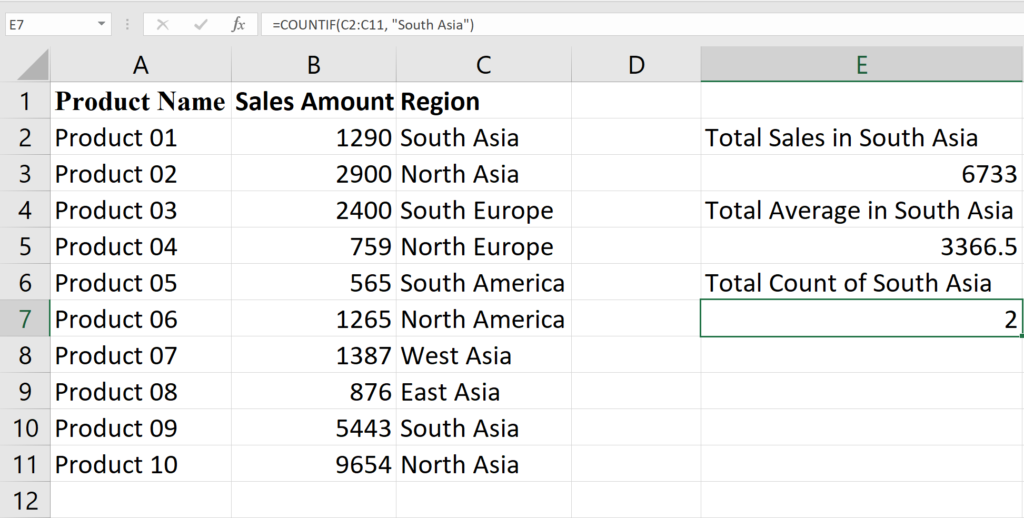The image size is (1024, 518).
Task: Select row 4 header
Action: 25,210
